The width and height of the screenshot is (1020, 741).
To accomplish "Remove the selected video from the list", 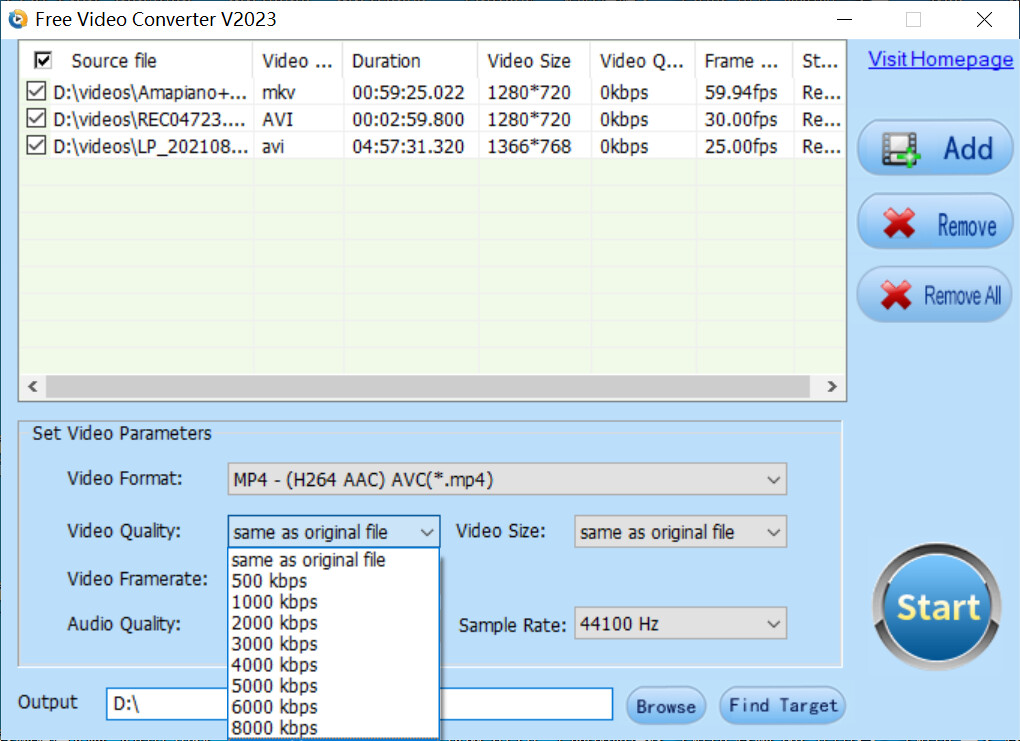I will click(934, 221).
